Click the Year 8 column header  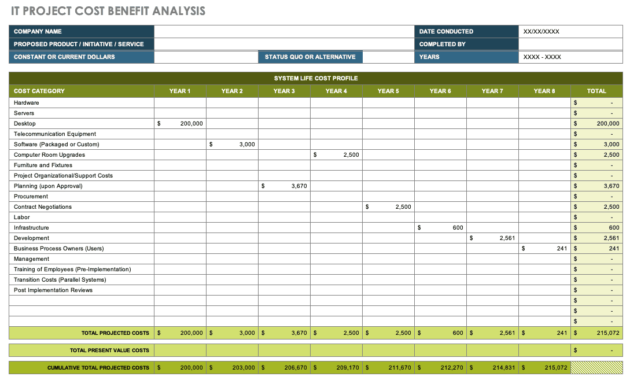(x=544, y=91)
